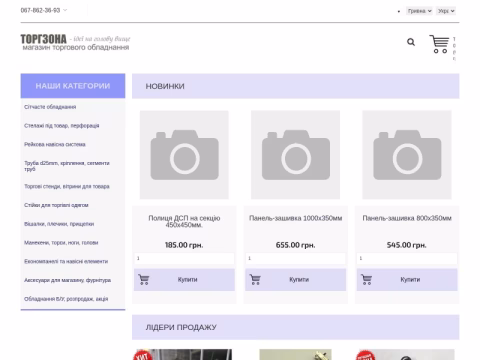The image size is (480, 360).
Task: Open the middle bestseller product thumbnail
Action: (x=296, y=354)
